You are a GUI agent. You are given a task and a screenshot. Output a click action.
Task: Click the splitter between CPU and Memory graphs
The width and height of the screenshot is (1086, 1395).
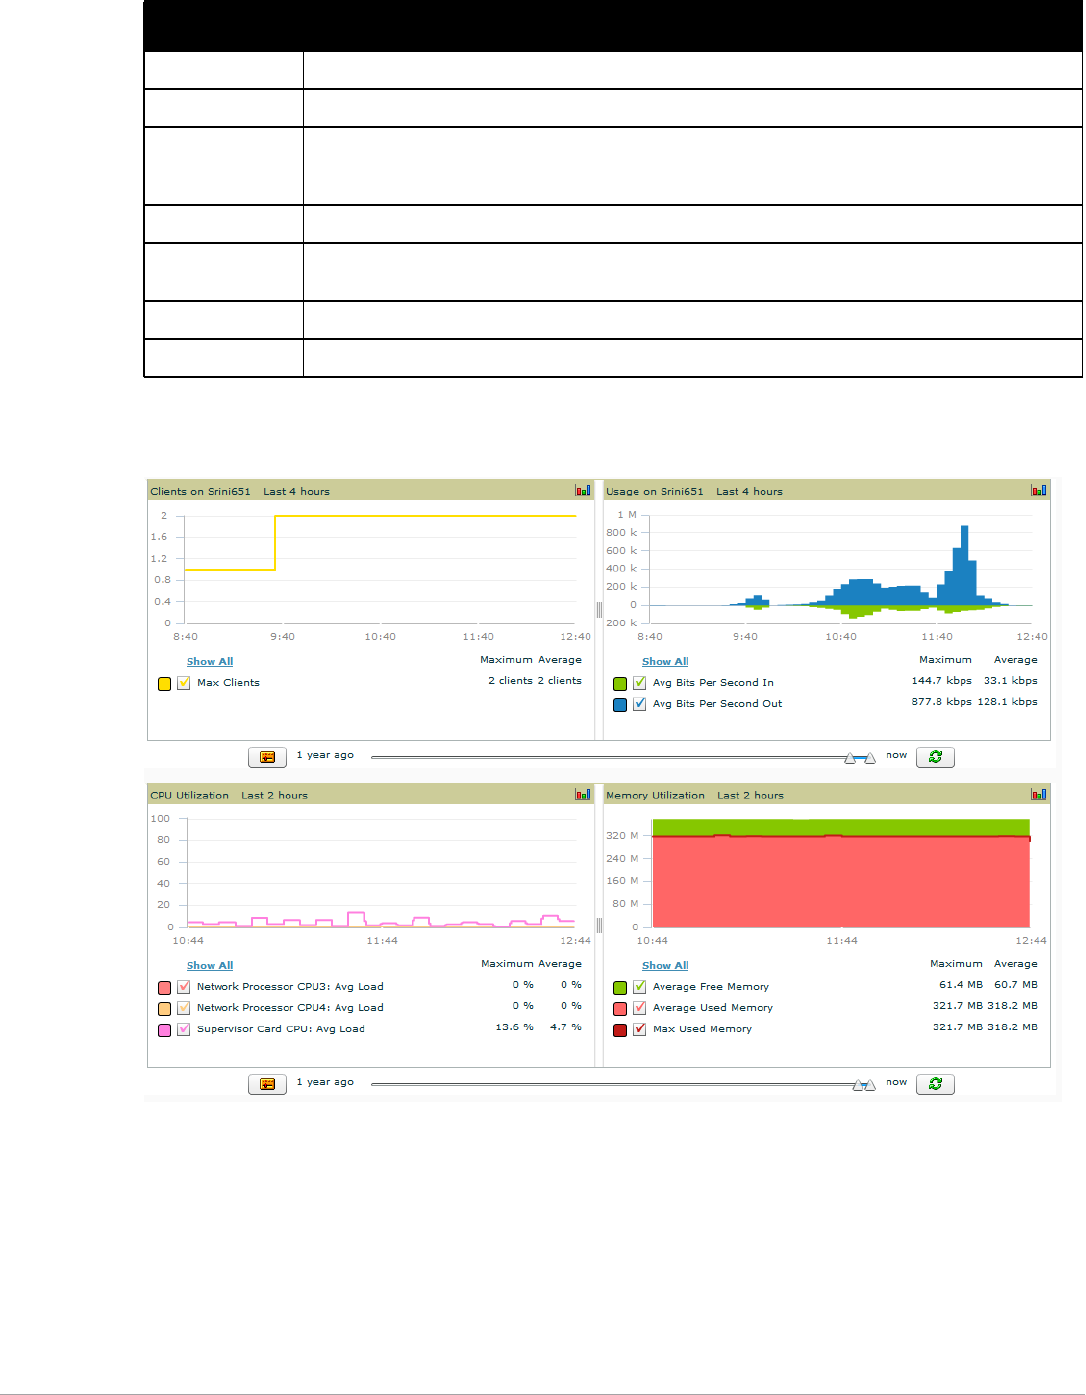pyautogui.click(x=599, y=926)
